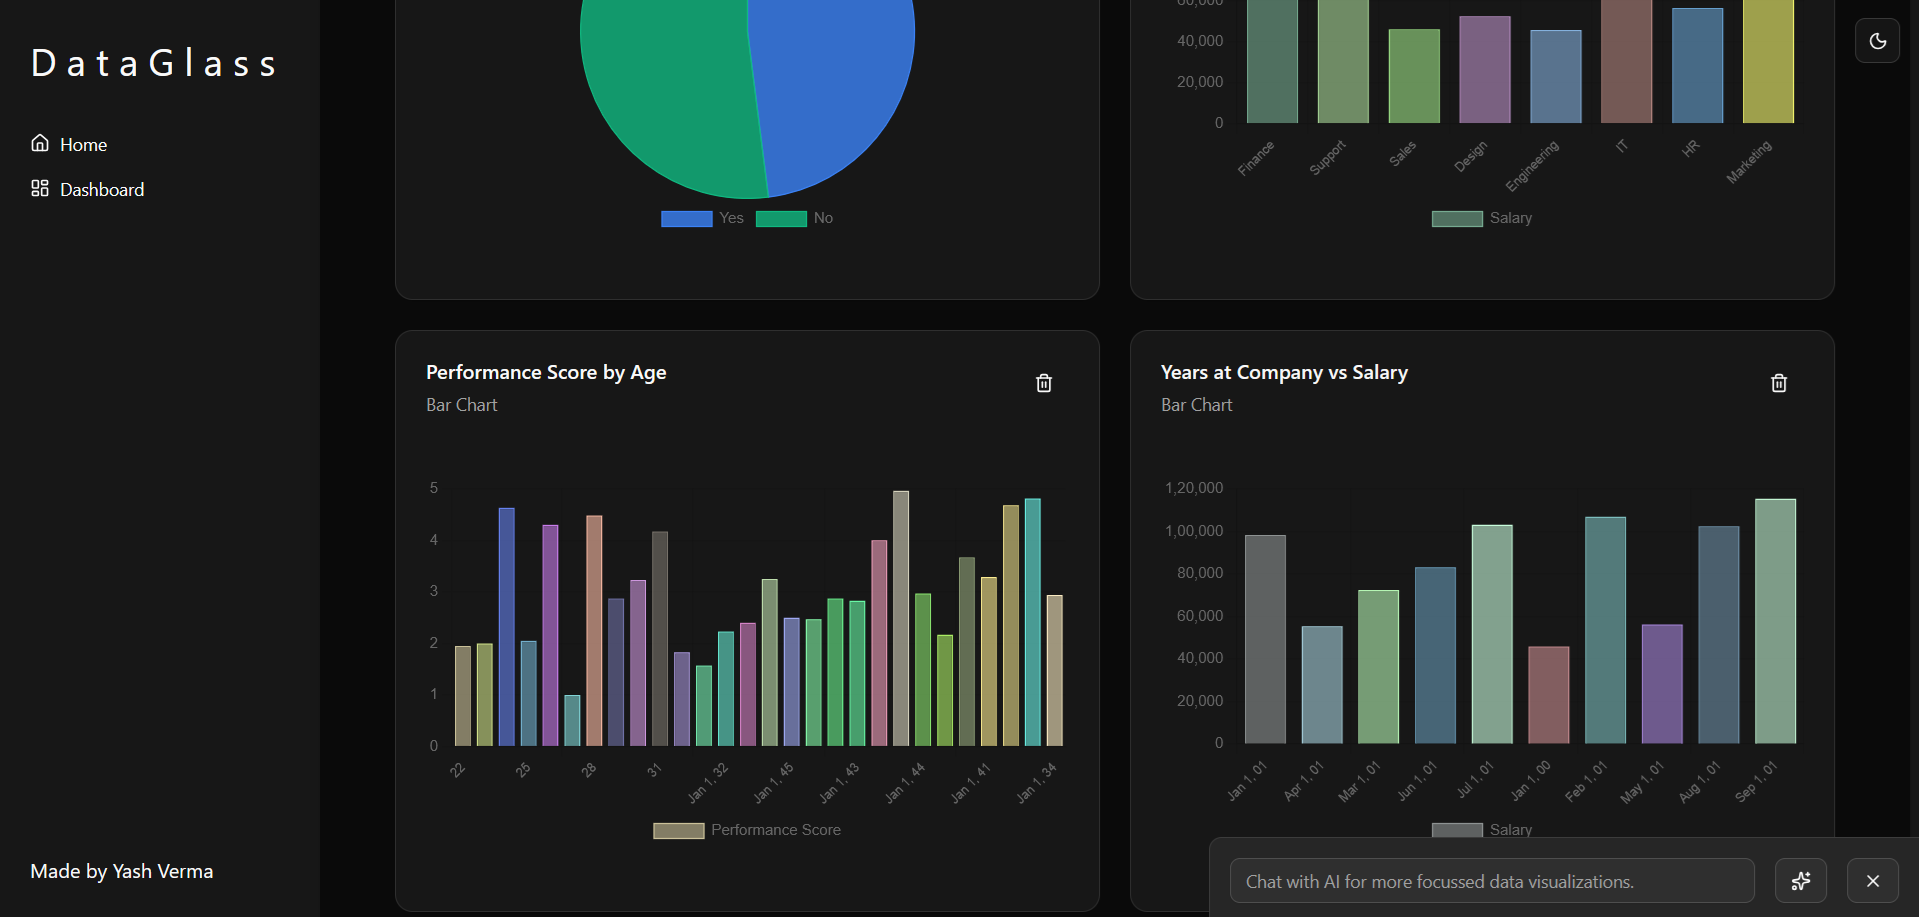
Task: Click the Performance Score by Age heading
Action: tap(546, 372)
